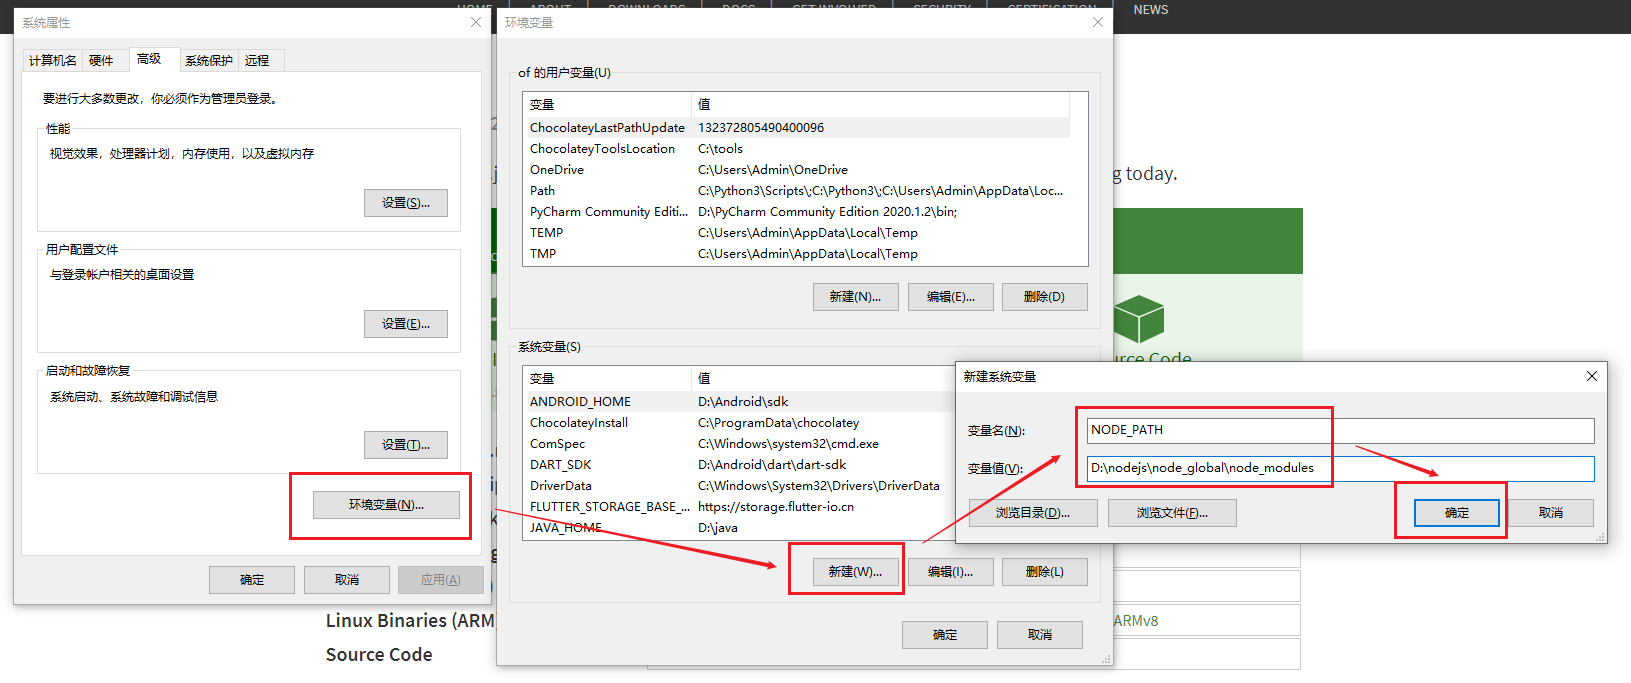Click the 变量值 path input field
Image resolution: width=1631 pixels, height=683 pixels.
coord(1340,468)
